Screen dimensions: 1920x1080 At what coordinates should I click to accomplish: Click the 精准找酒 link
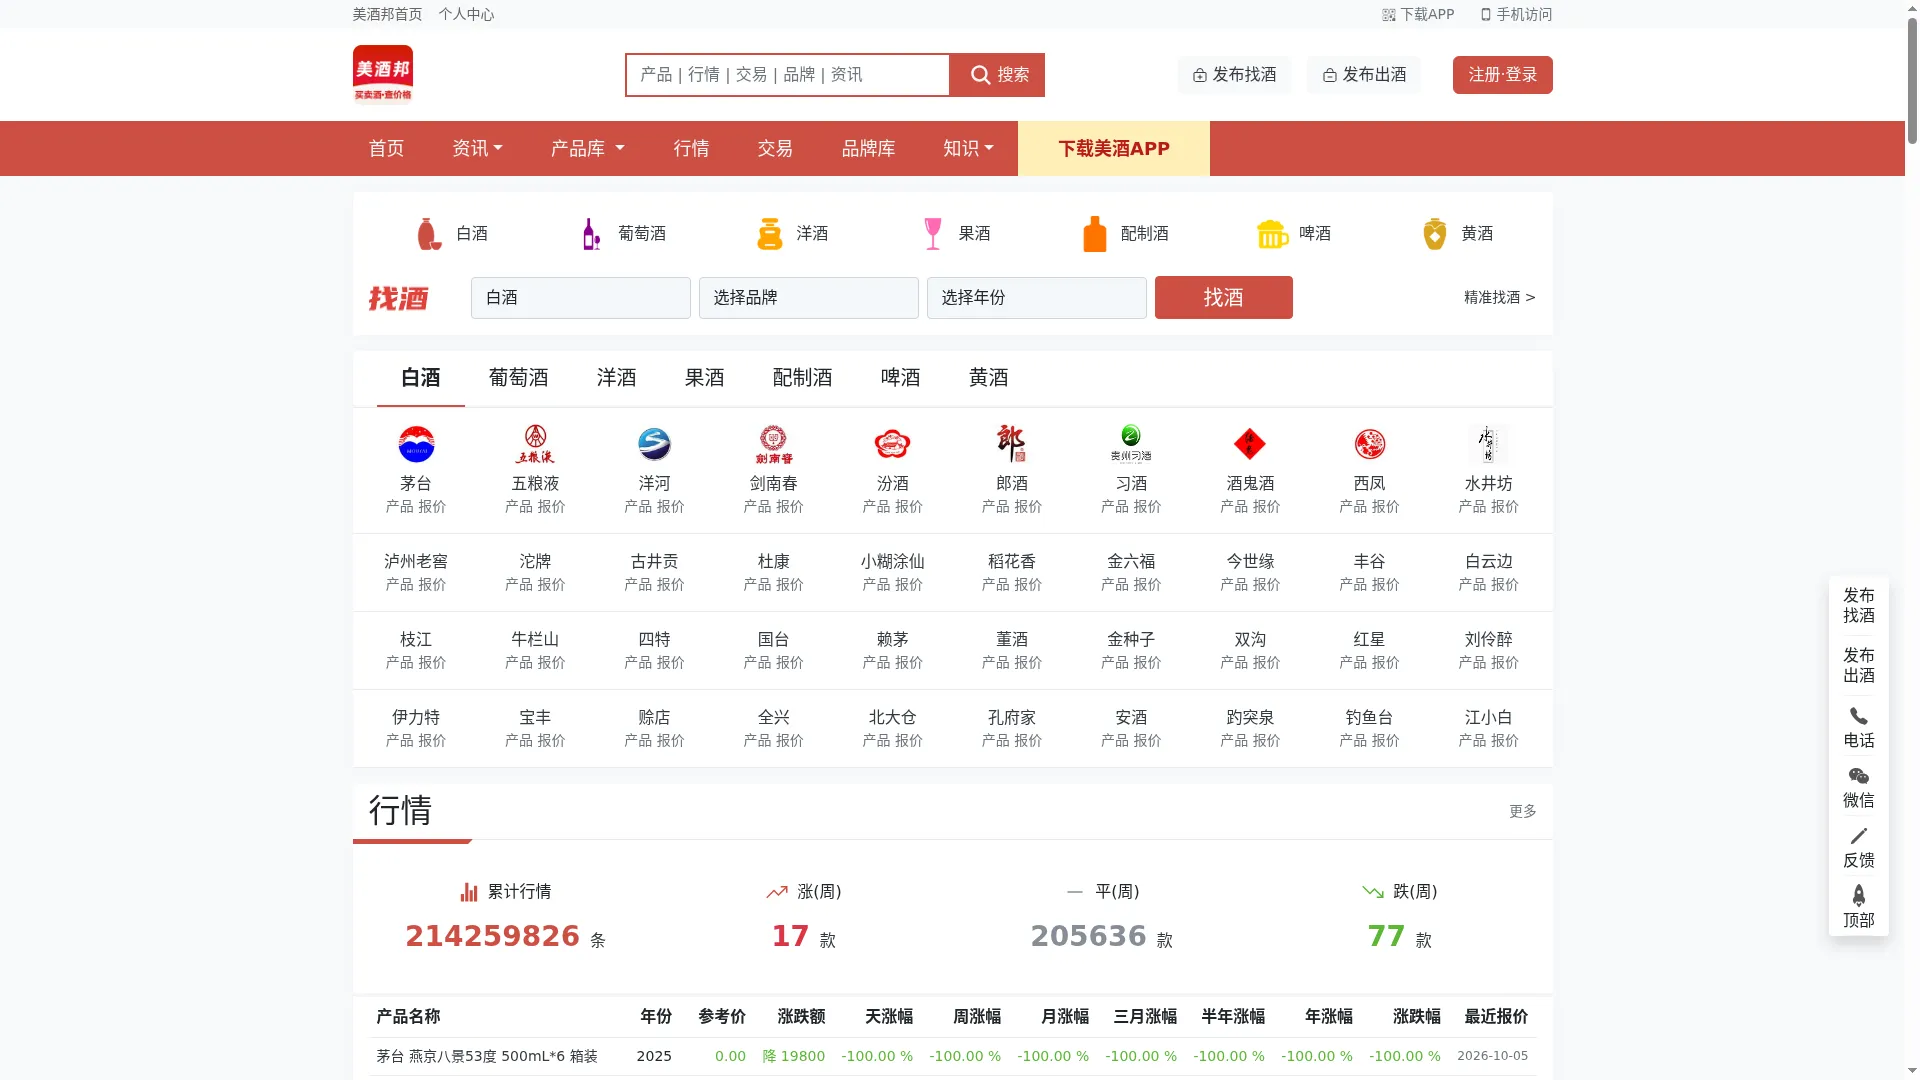1499,298
